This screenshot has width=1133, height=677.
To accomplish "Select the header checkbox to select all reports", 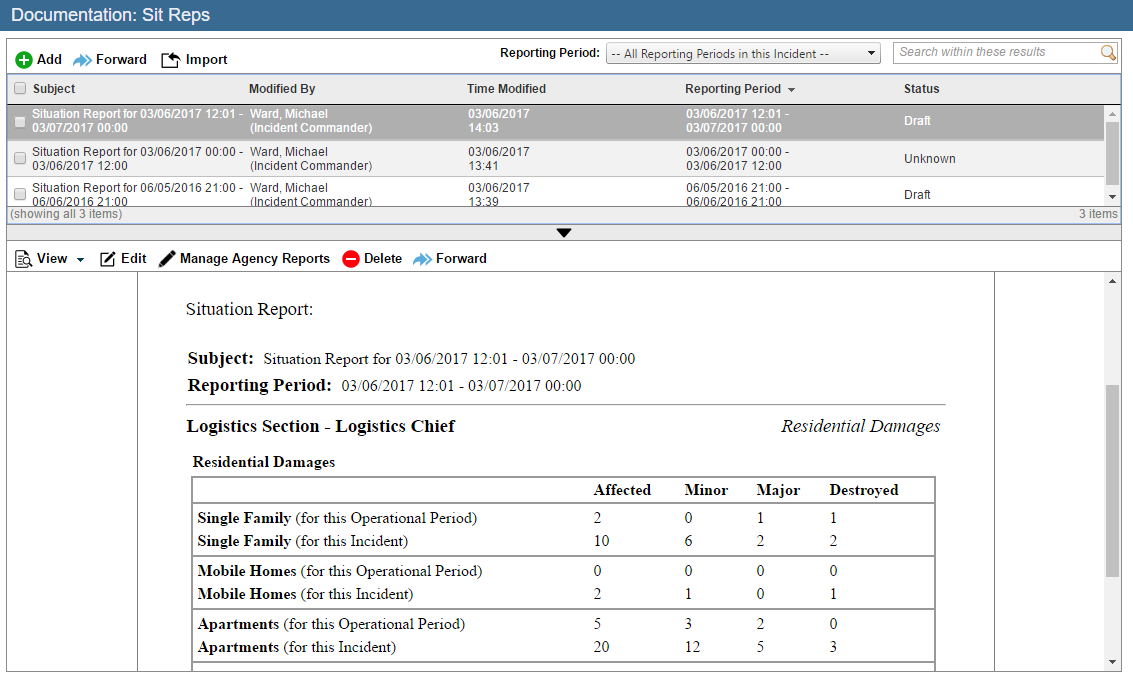I will [x=19, y=88].
